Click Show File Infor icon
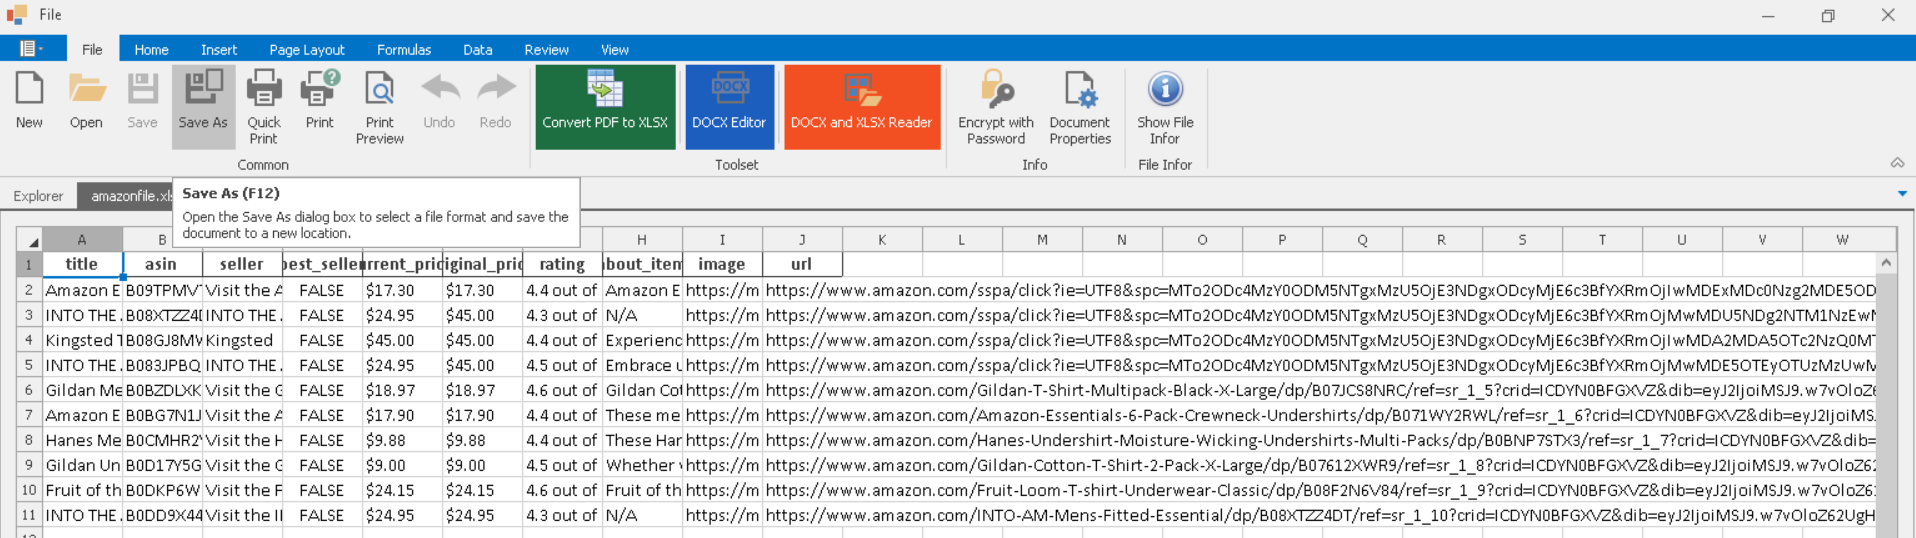Screen dimensions: 1916x538 click(1165, 106)
